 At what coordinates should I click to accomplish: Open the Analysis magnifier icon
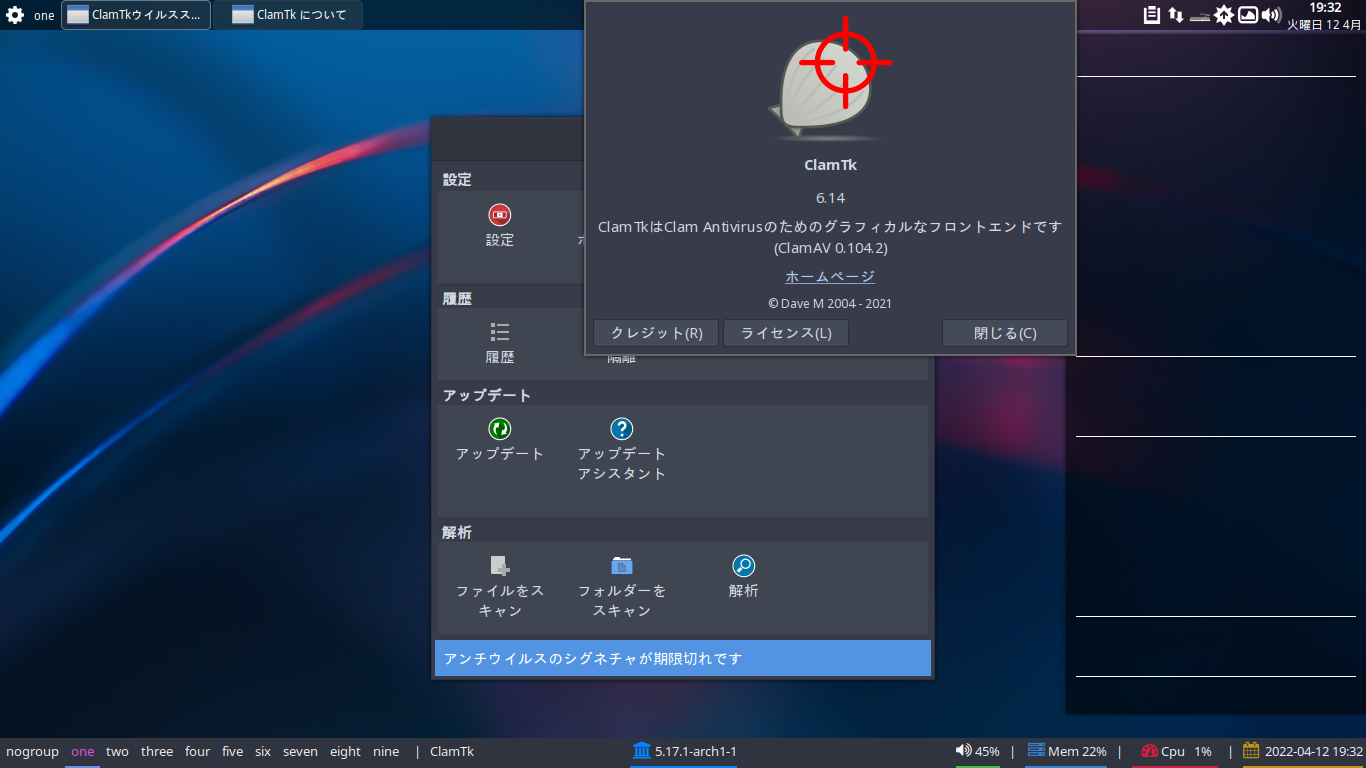[x=744, y=566]
